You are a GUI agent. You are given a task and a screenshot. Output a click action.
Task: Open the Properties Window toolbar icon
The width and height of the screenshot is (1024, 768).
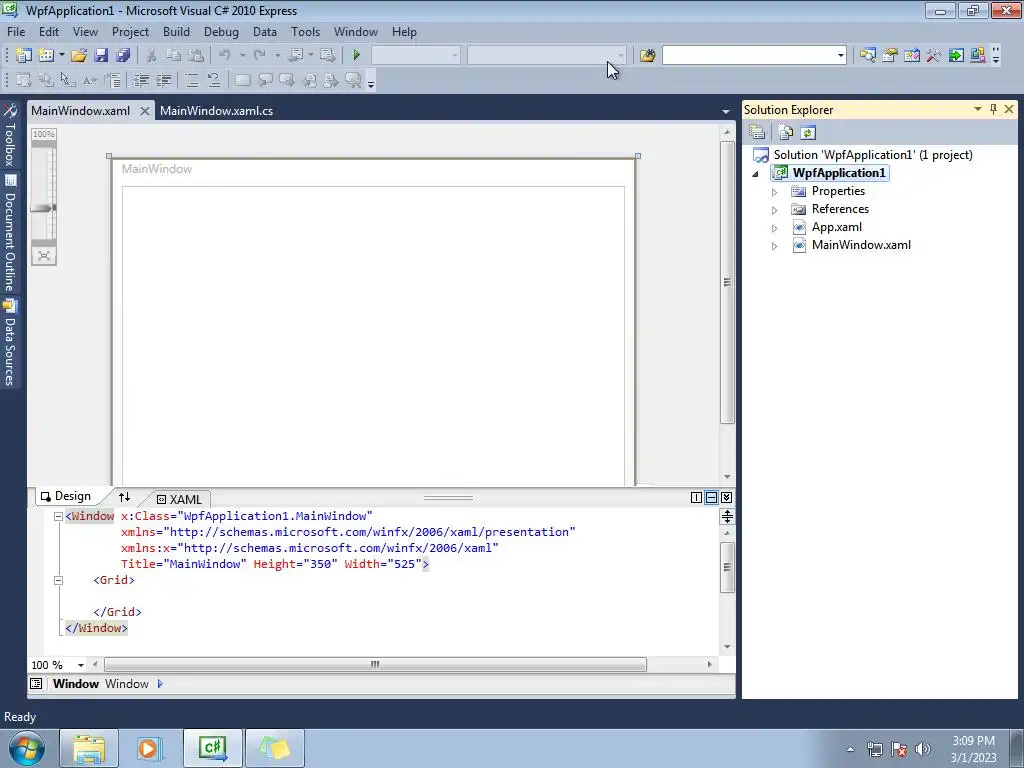coord(889,56)
